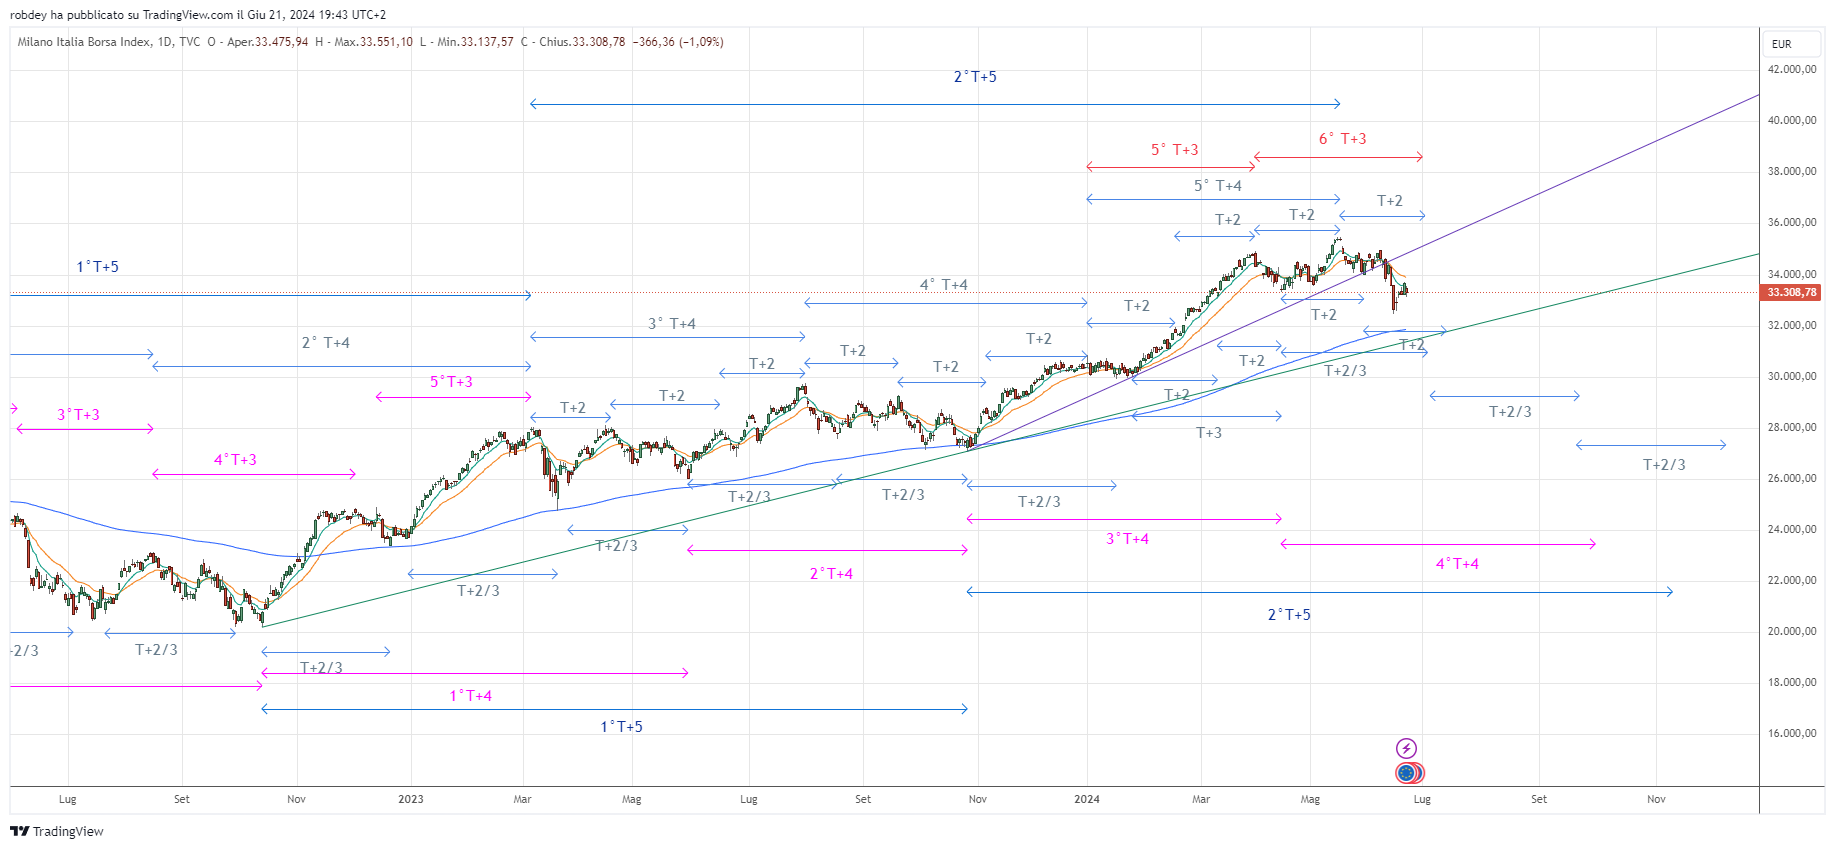1835x849 pixels.
Task: Click the high value 'Max.33.551,10' in header
Action: click(373, 42)
